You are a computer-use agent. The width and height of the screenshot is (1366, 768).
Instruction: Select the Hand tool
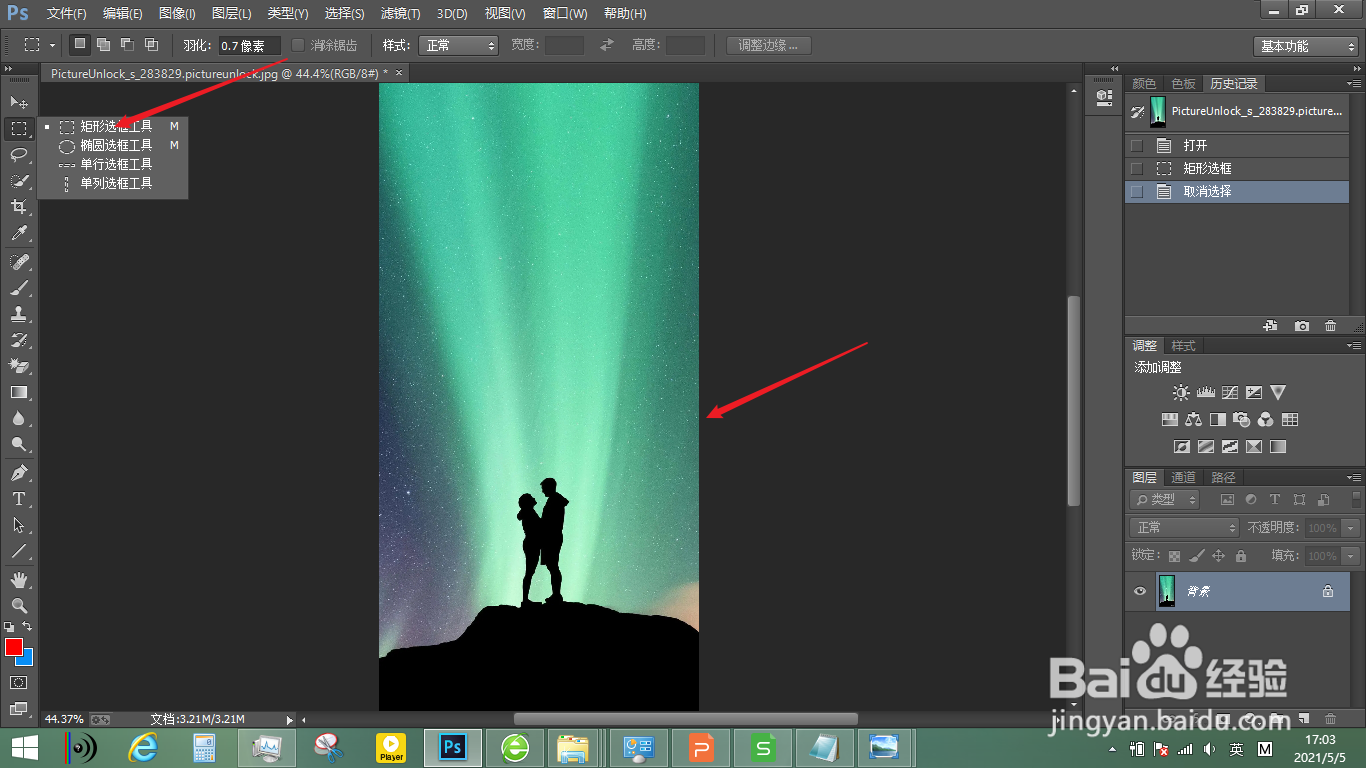[19, 579]
